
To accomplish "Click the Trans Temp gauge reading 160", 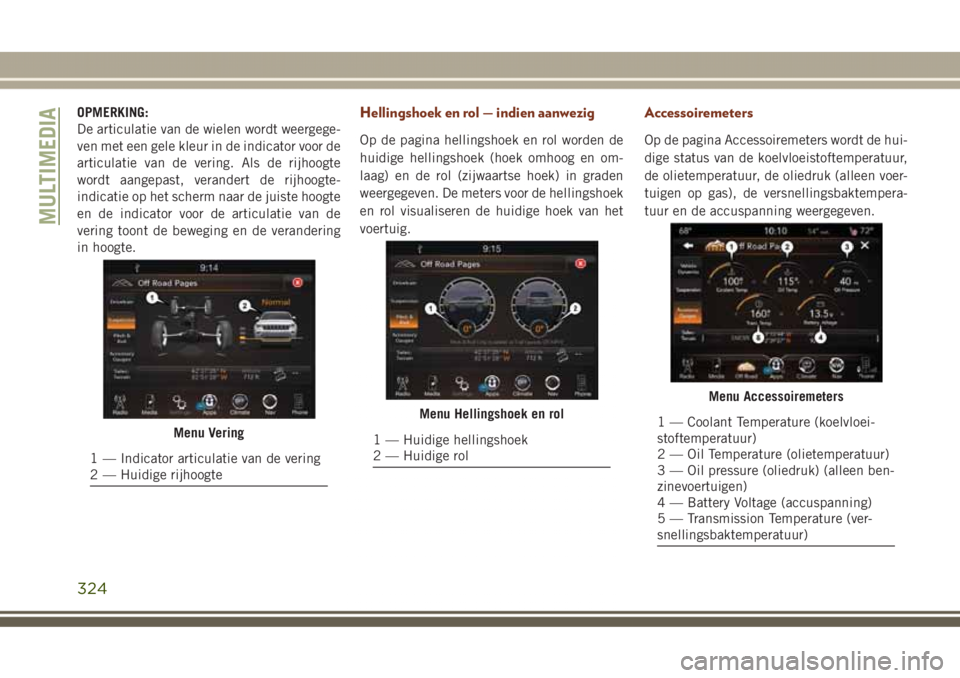I will [760, 311].
